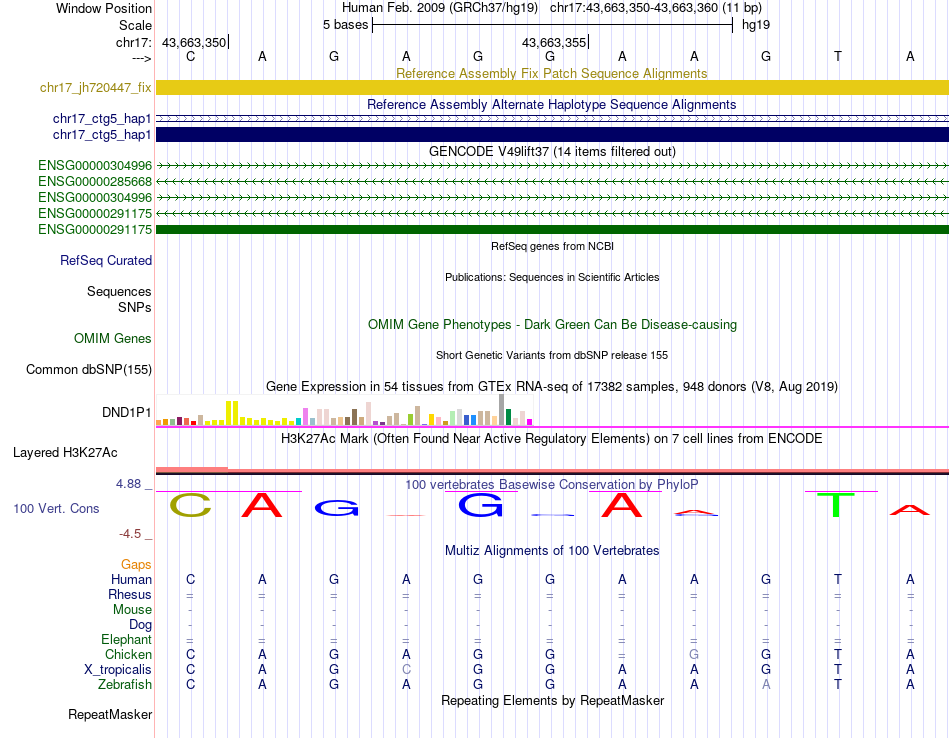This screenshot has width=950, height=738.
Task: Open Reference Assembly Fix Patch Sequence Alignments track
Action: coord(551,73)
